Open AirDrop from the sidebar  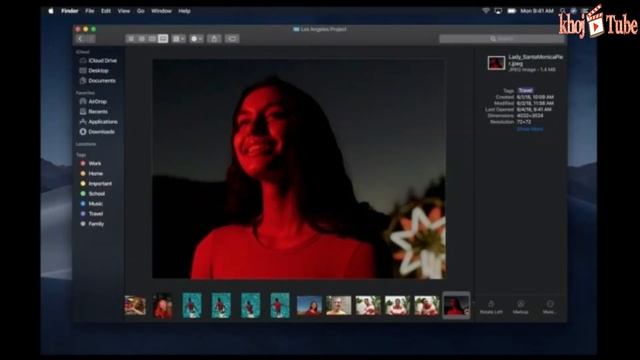click(93, 101)
